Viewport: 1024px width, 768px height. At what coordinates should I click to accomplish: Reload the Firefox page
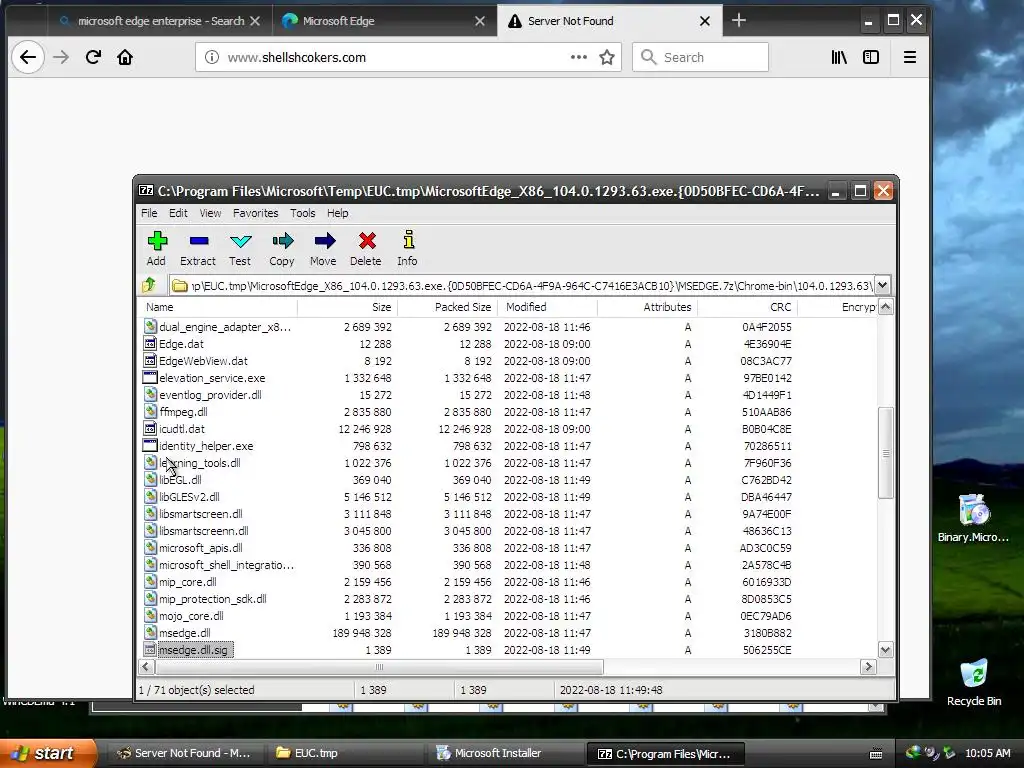point(93,57)
